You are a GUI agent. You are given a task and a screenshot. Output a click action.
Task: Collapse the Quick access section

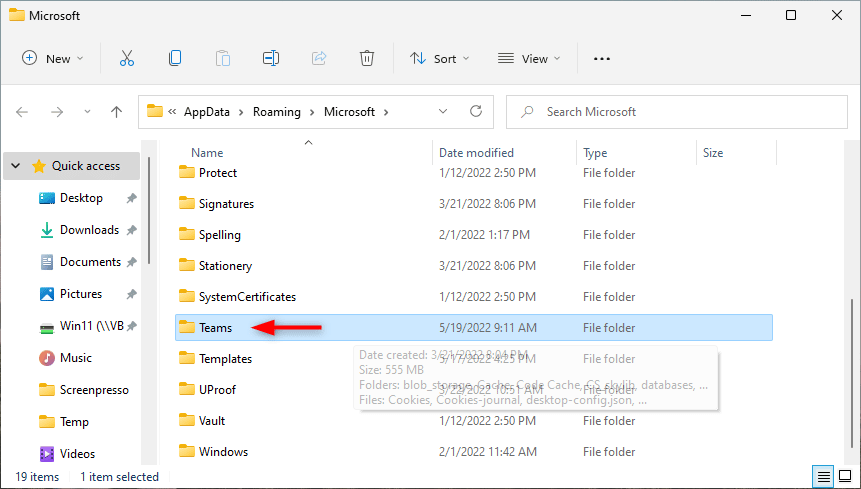coord(16,166)
